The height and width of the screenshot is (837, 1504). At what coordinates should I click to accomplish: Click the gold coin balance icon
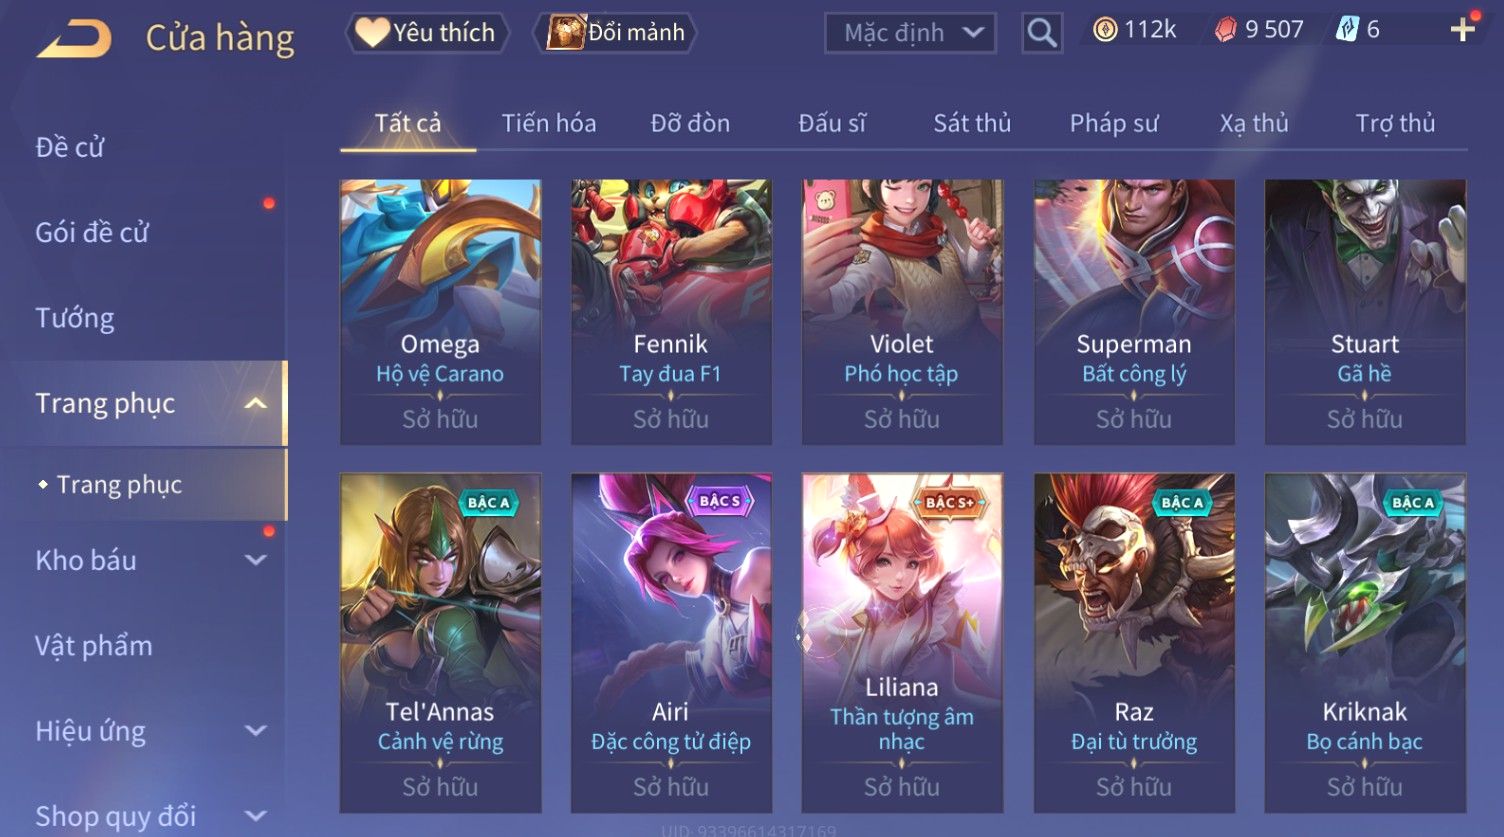(1104, 30)
